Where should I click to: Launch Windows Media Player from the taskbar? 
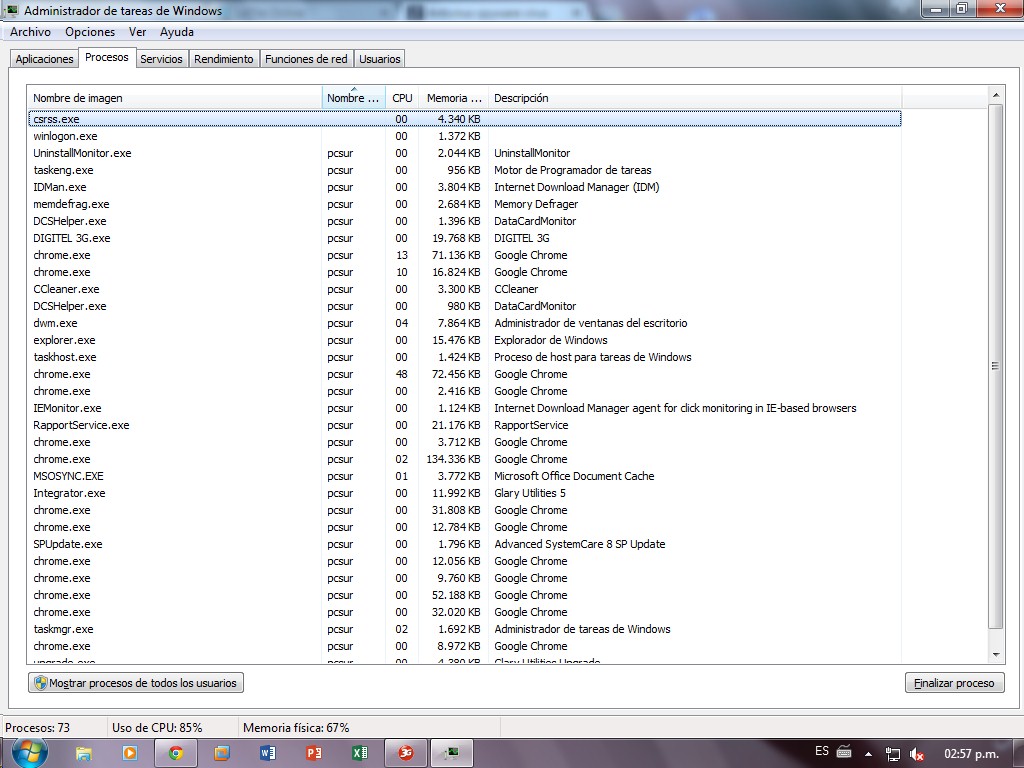[x=130, y=754]
